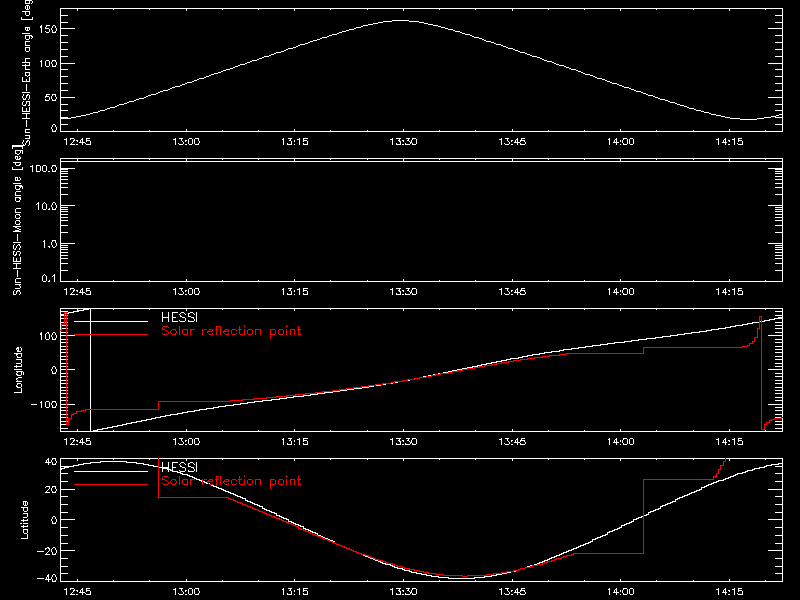
Task: Click 13:30 label under Longitude plot
Action: tap(403, 441)
